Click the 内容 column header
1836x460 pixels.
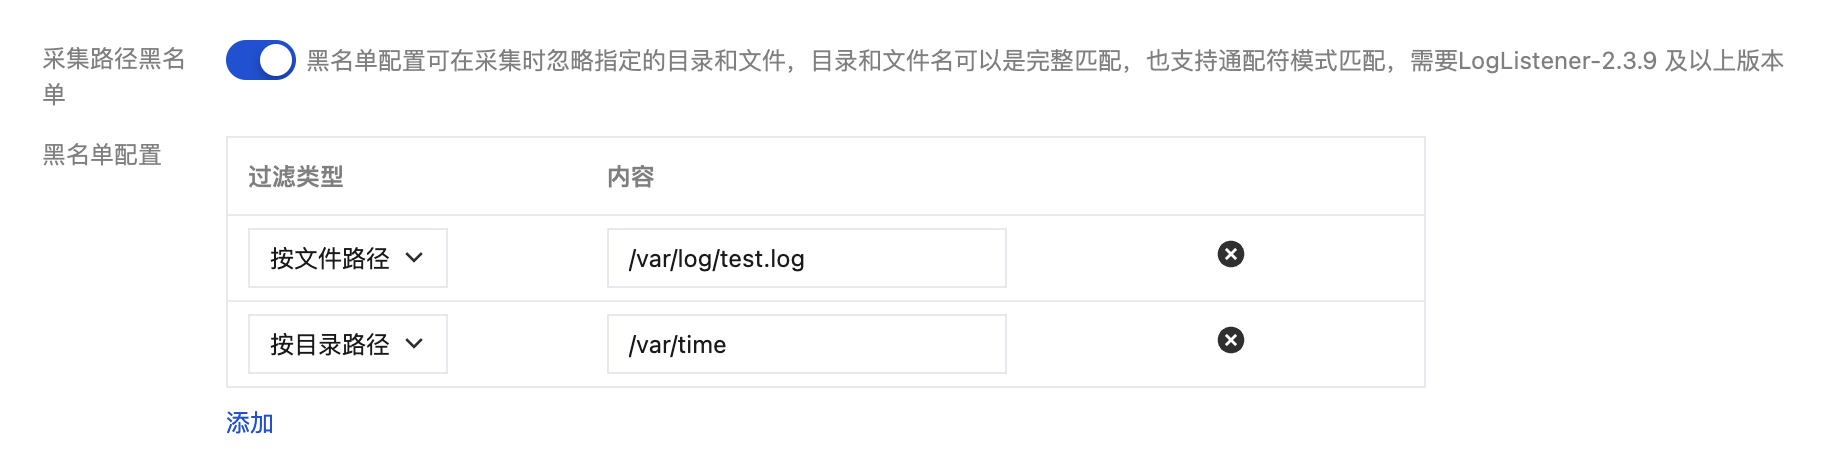coord(630,177)
